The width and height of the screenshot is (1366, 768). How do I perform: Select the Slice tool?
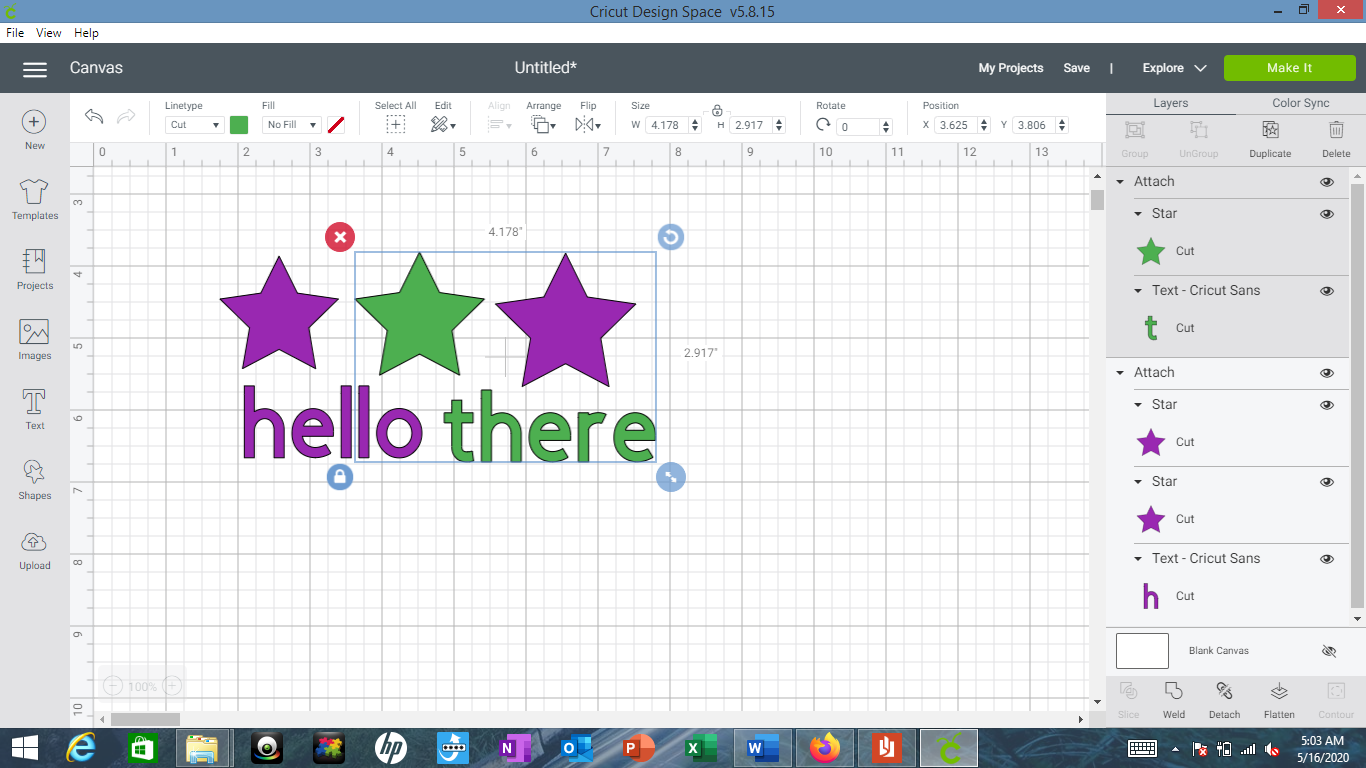click(x=1129, y=699)
